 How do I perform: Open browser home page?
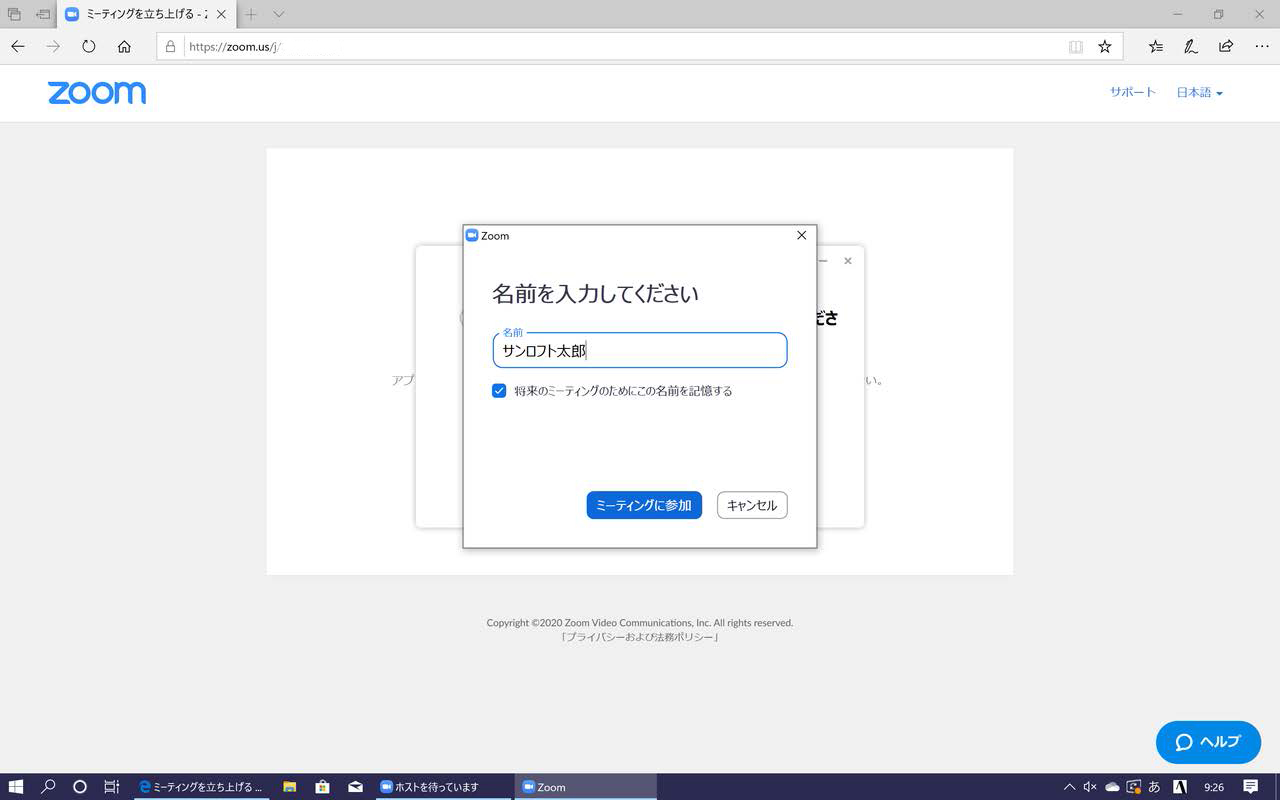(124, 46)
